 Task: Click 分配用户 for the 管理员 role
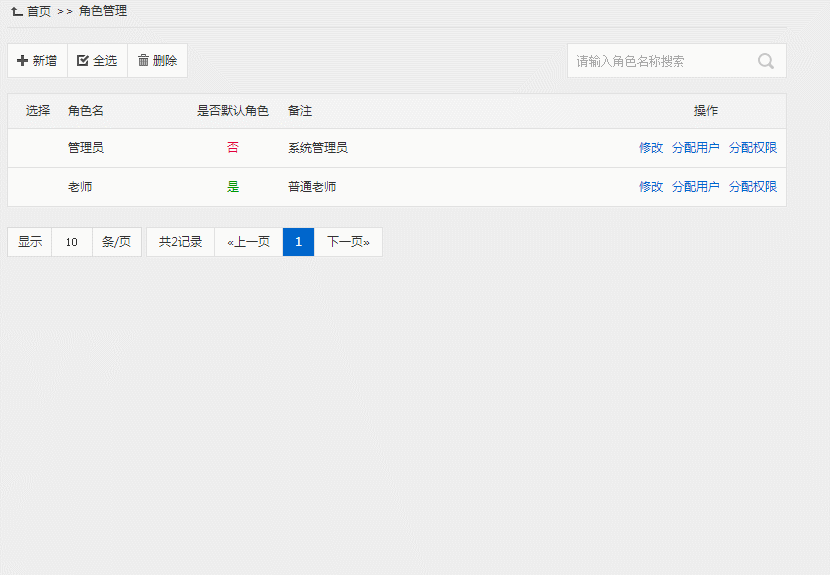point(696,148)
